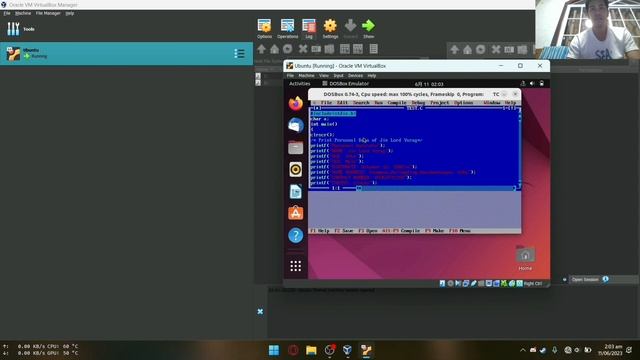Click Activities in the Ubuntu top bar

[x=300, y=84]
